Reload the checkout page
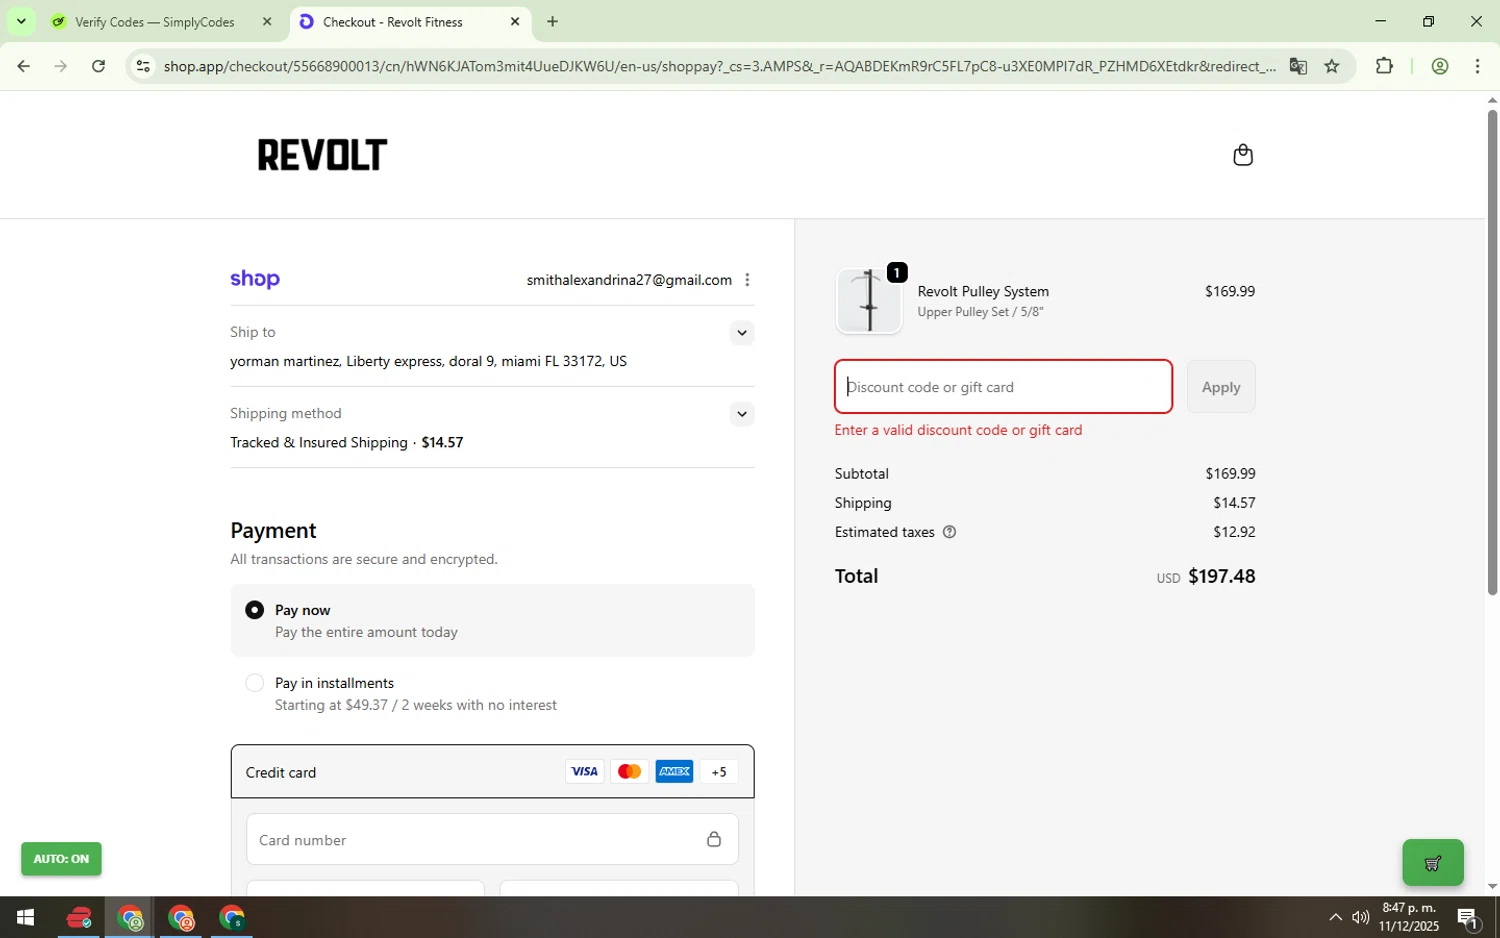This screenshot has width=1500, height=938. [98, 66]
